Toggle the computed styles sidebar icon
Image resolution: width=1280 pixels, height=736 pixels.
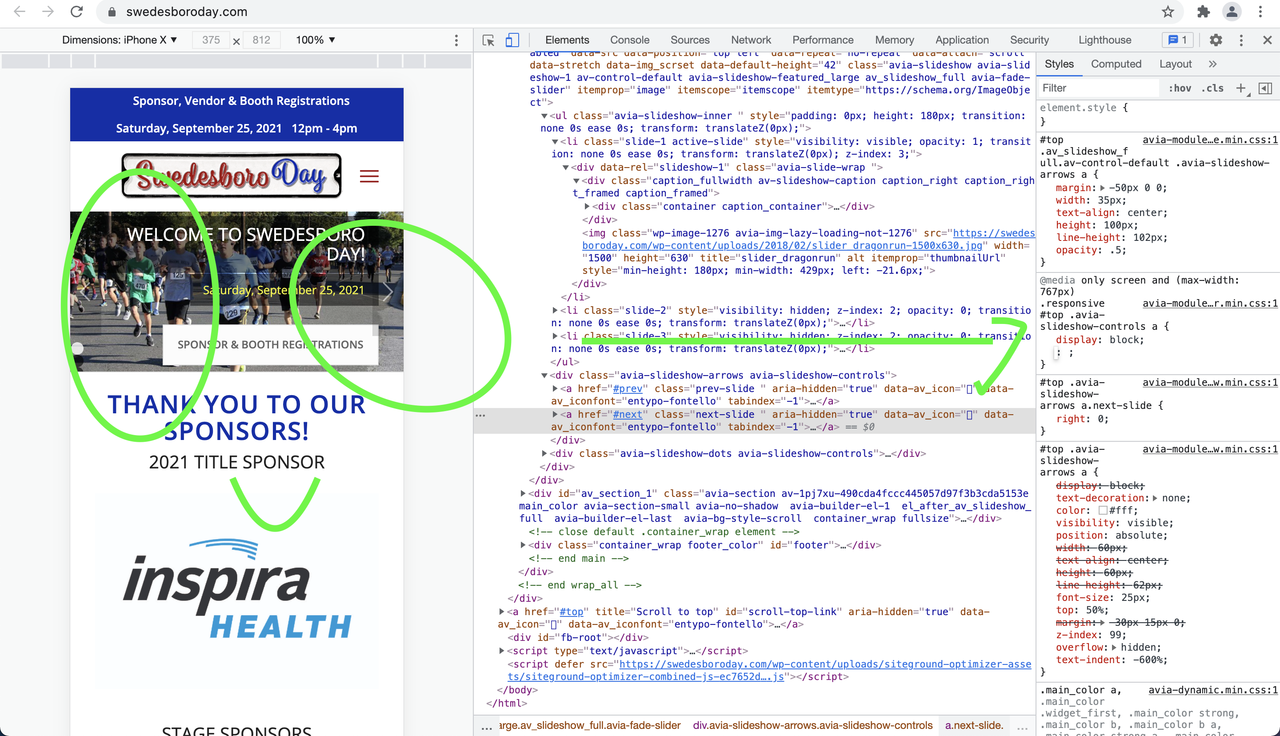pyautogui.click(x=1265, y=88)
